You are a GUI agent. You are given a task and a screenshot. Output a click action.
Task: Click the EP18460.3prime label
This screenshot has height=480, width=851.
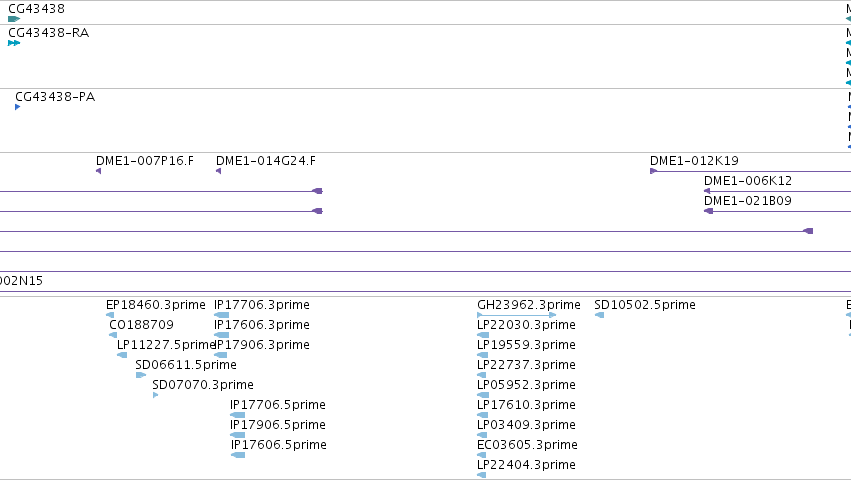click(x=156, y=305)
